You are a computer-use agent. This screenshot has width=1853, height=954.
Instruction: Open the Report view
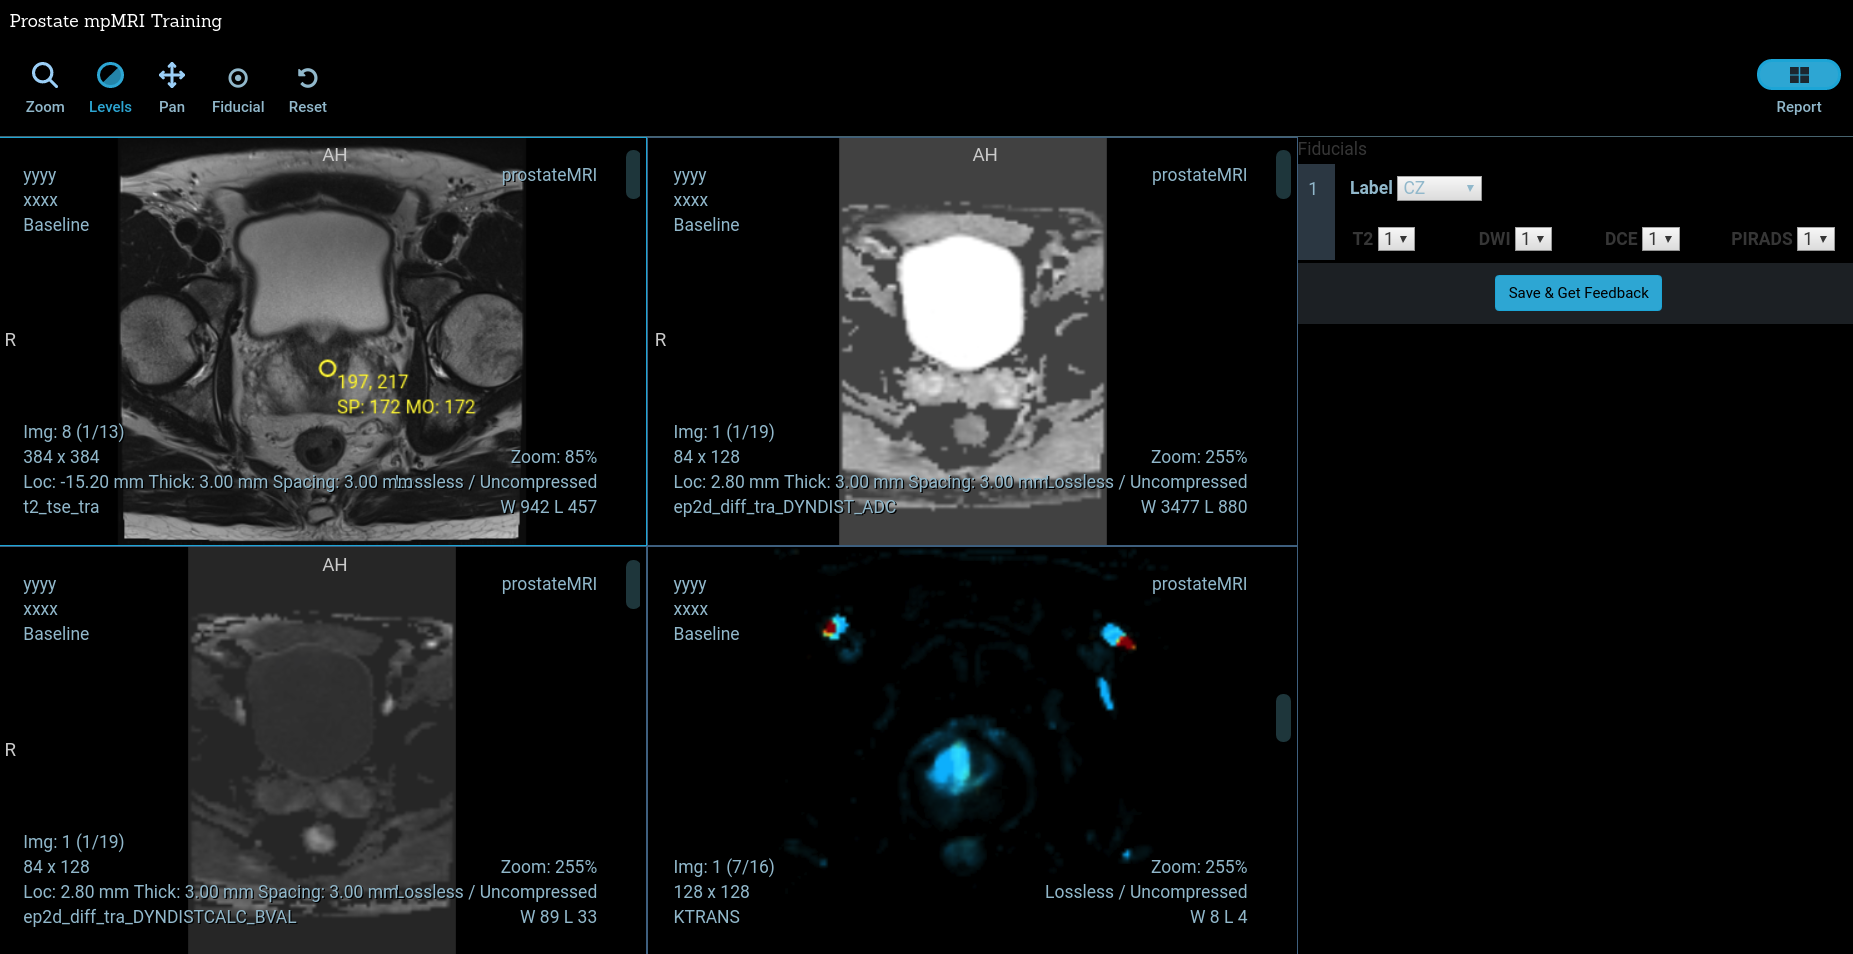[1797, 74]
